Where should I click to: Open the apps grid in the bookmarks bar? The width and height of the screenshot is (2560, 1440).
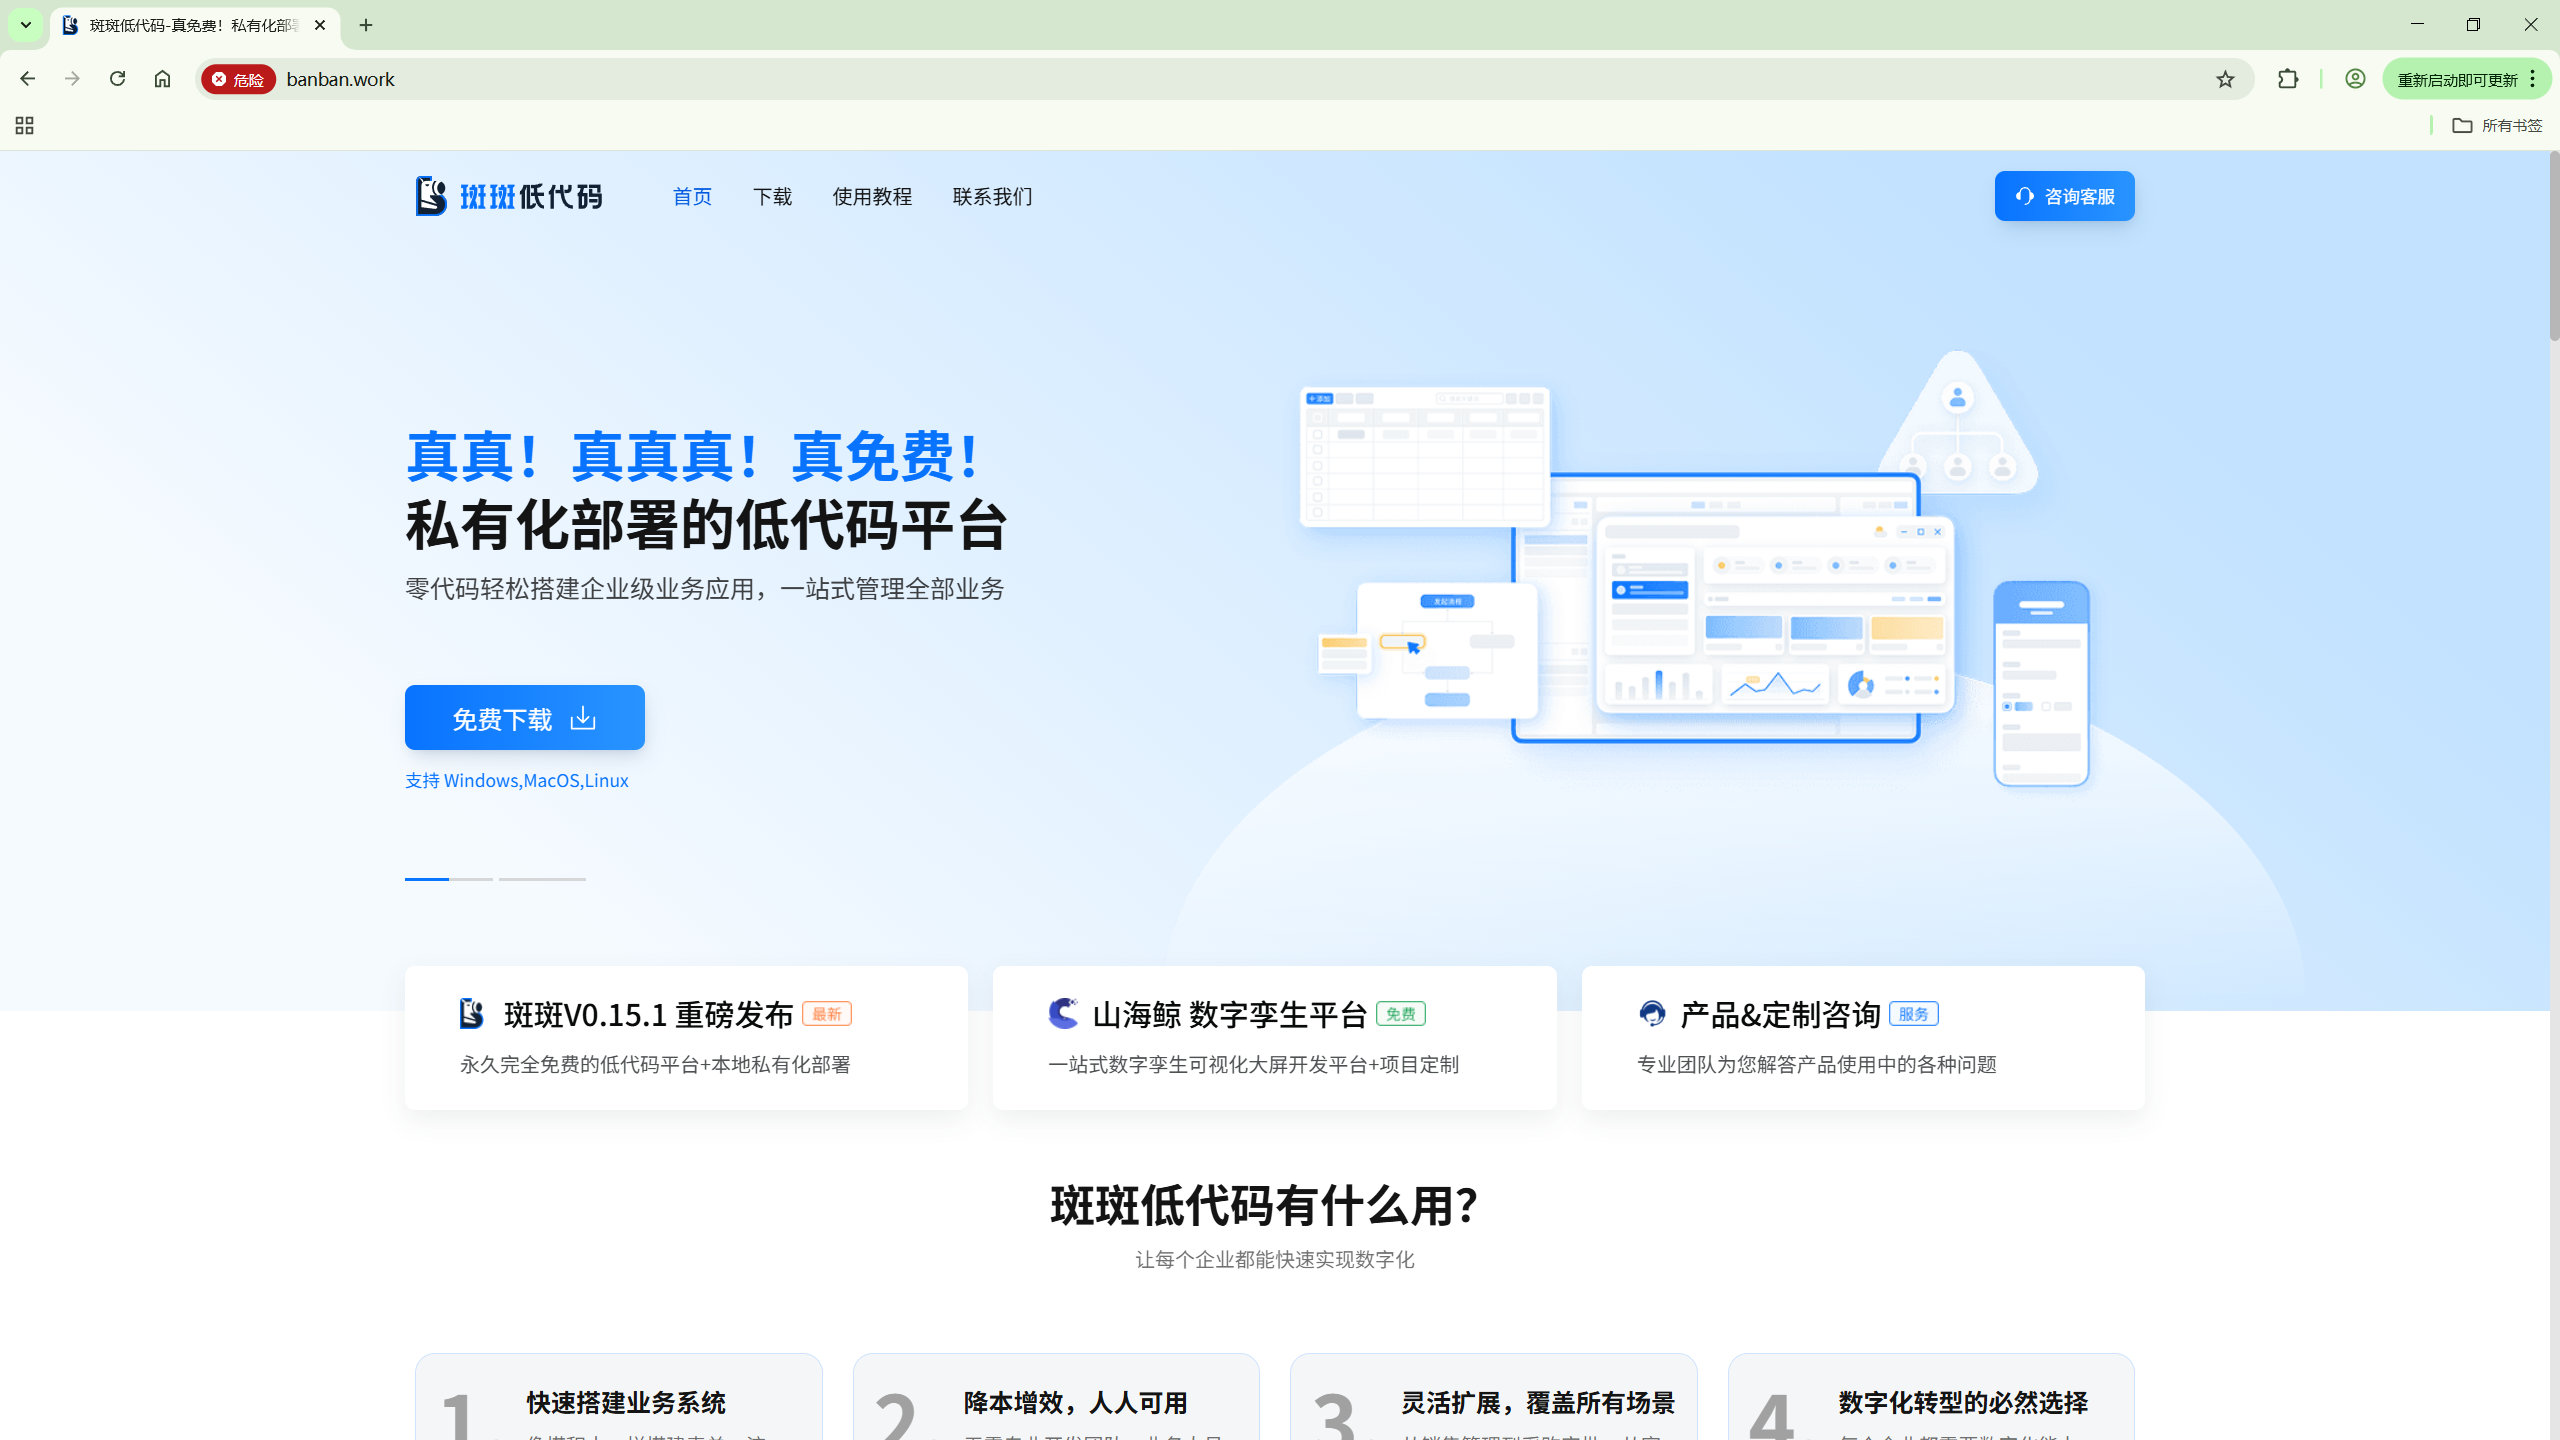pyautogui.click(x=24, y=126)
